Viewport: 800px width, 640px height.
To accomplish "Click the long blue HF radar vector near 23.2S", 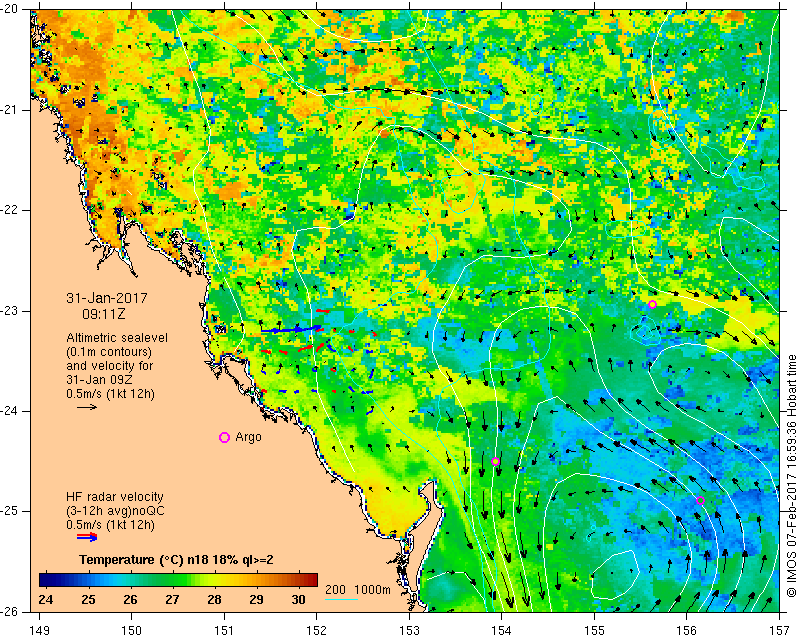I will pos(291,329).
